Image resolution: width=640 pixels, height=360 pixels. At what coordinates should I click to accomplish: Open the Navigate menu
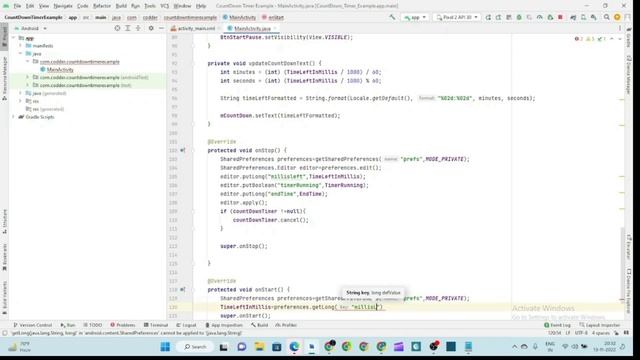click(x=63, y=6)
